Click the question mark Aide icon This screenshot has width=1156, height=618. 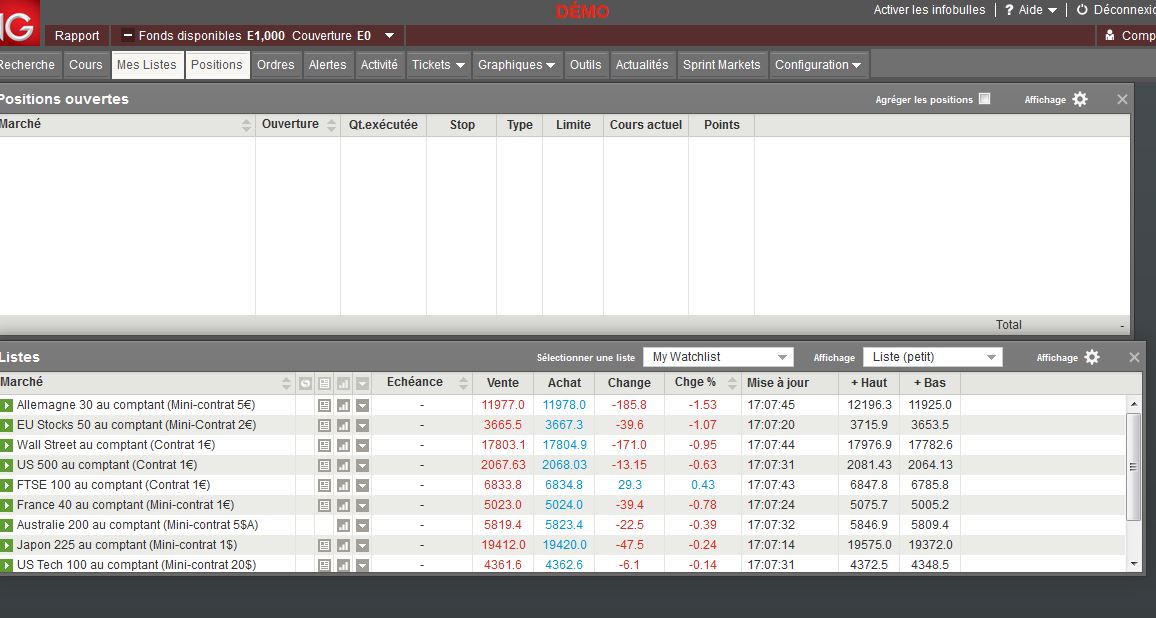(1009, 10)
